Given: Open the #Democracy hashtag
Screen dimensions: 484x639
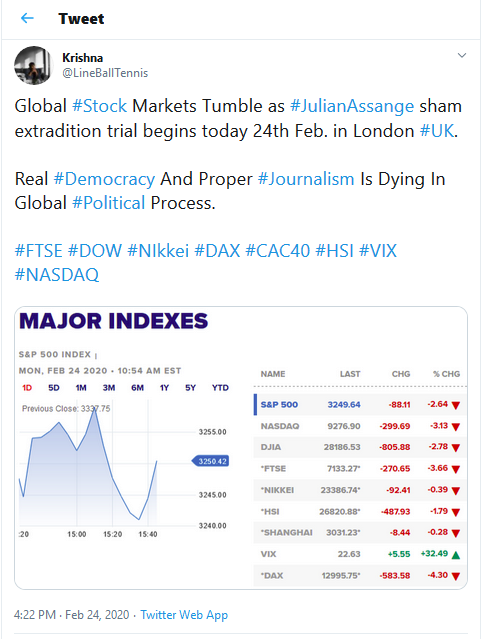Looking at the screenshot, I should (104, 179).
